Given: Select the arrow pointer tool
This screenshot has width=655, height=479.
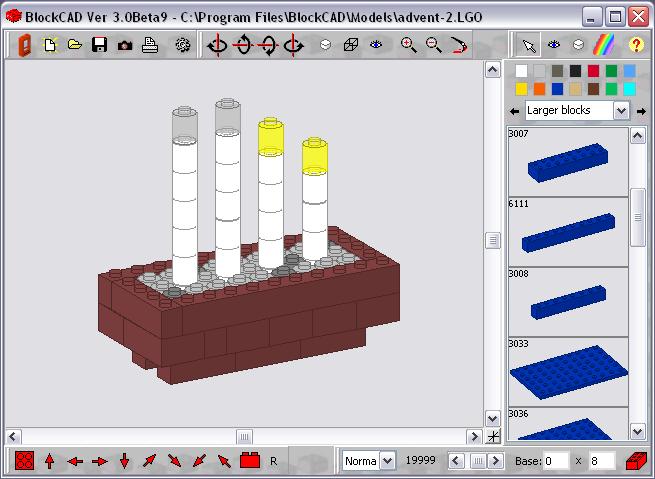Looking at the screenshot, I should (529, 45).
